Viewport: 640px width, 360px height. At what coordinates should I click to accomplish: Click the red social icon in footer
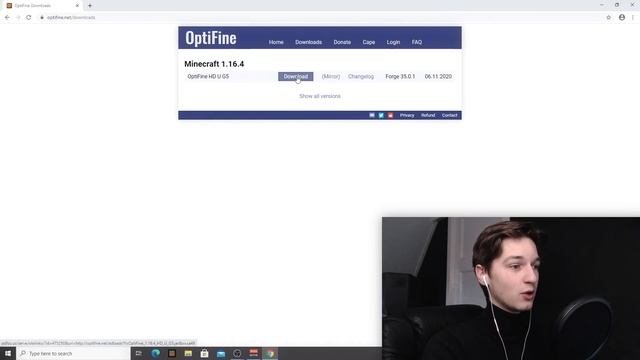[390, 116]
